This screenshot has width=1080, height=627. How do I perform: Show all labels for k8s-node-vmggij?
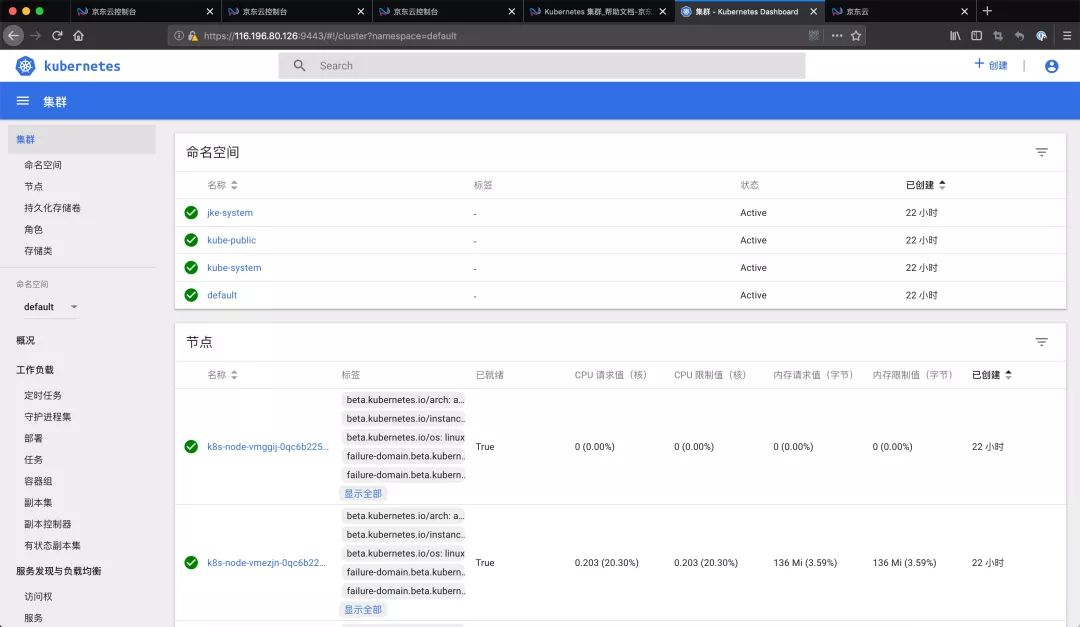[x=363, y=494]
